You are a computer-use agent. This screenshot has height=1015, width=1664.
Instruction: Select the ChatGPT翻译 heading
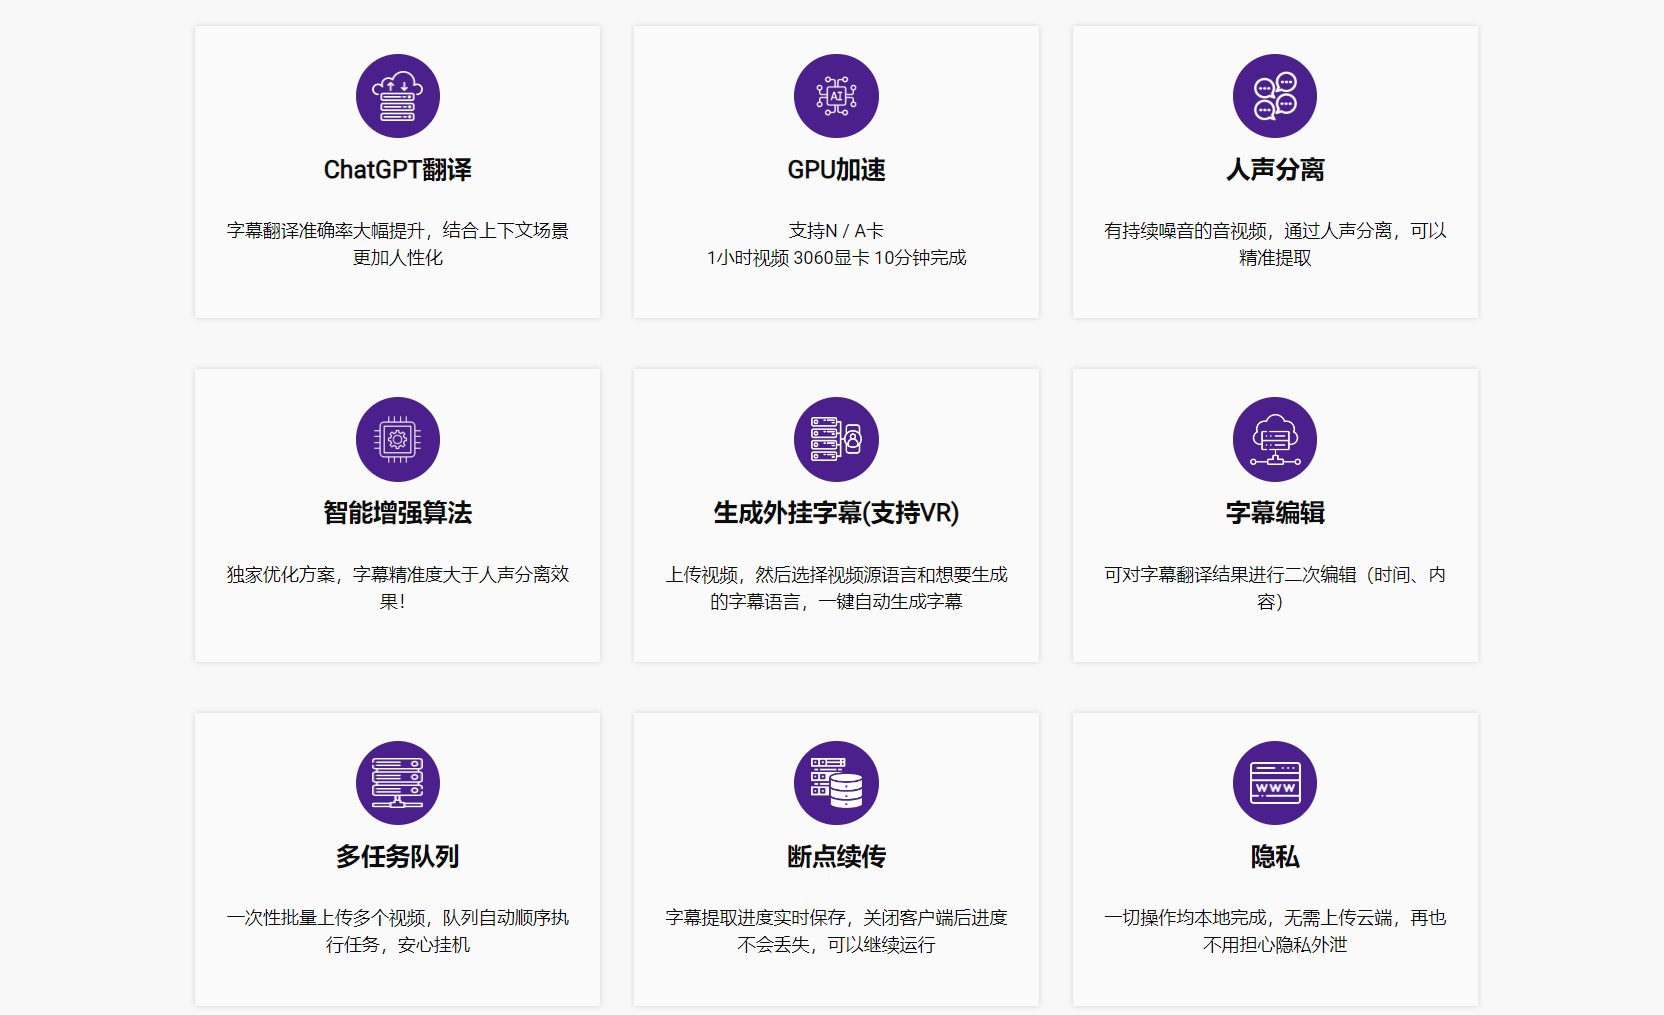click(397, 170)
